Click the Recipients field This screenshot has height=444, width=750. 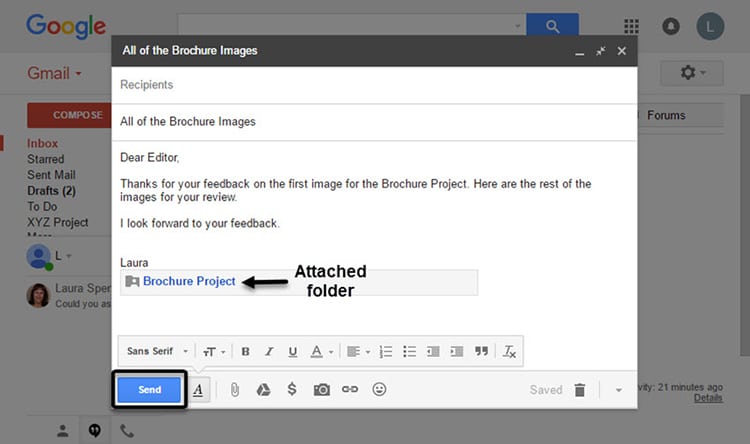pos(374,85)
